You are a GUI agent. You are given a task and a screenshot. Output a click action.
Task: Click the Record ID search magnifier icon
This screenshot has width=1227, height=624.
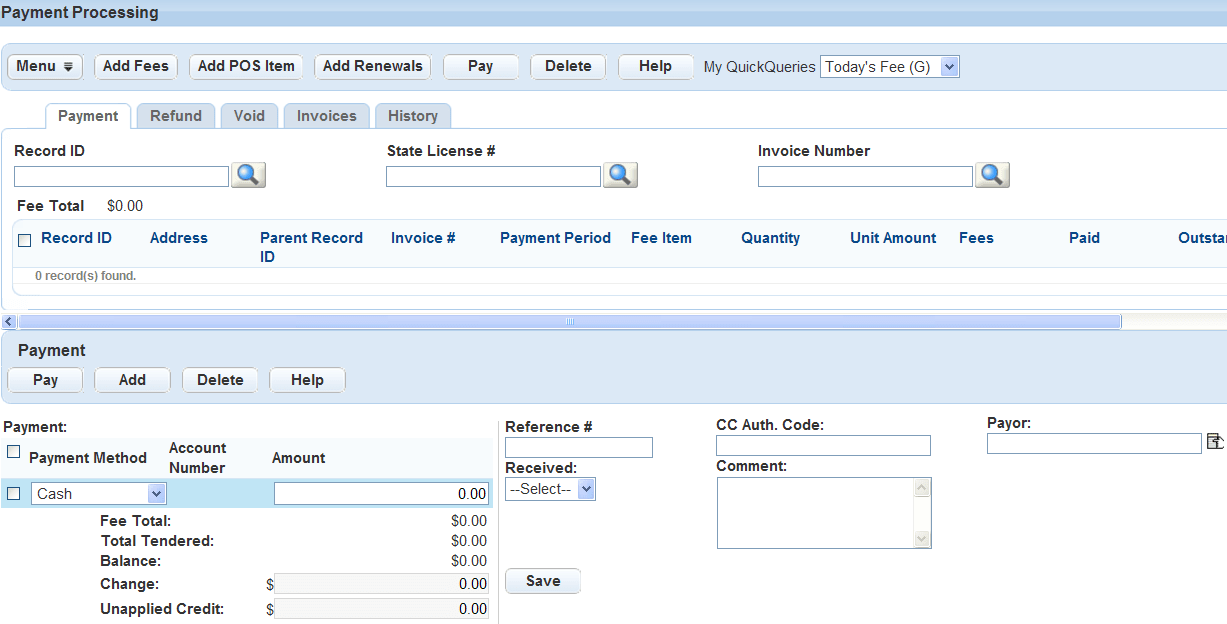coord(248,175)
